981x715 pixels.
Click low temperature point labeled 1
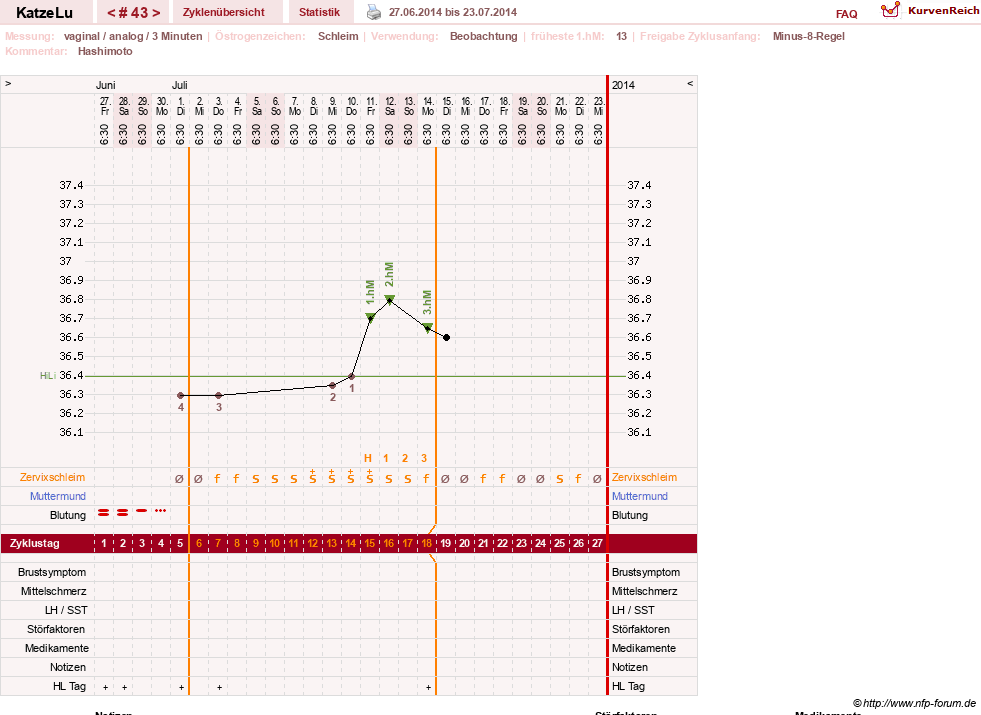(352, 376)
